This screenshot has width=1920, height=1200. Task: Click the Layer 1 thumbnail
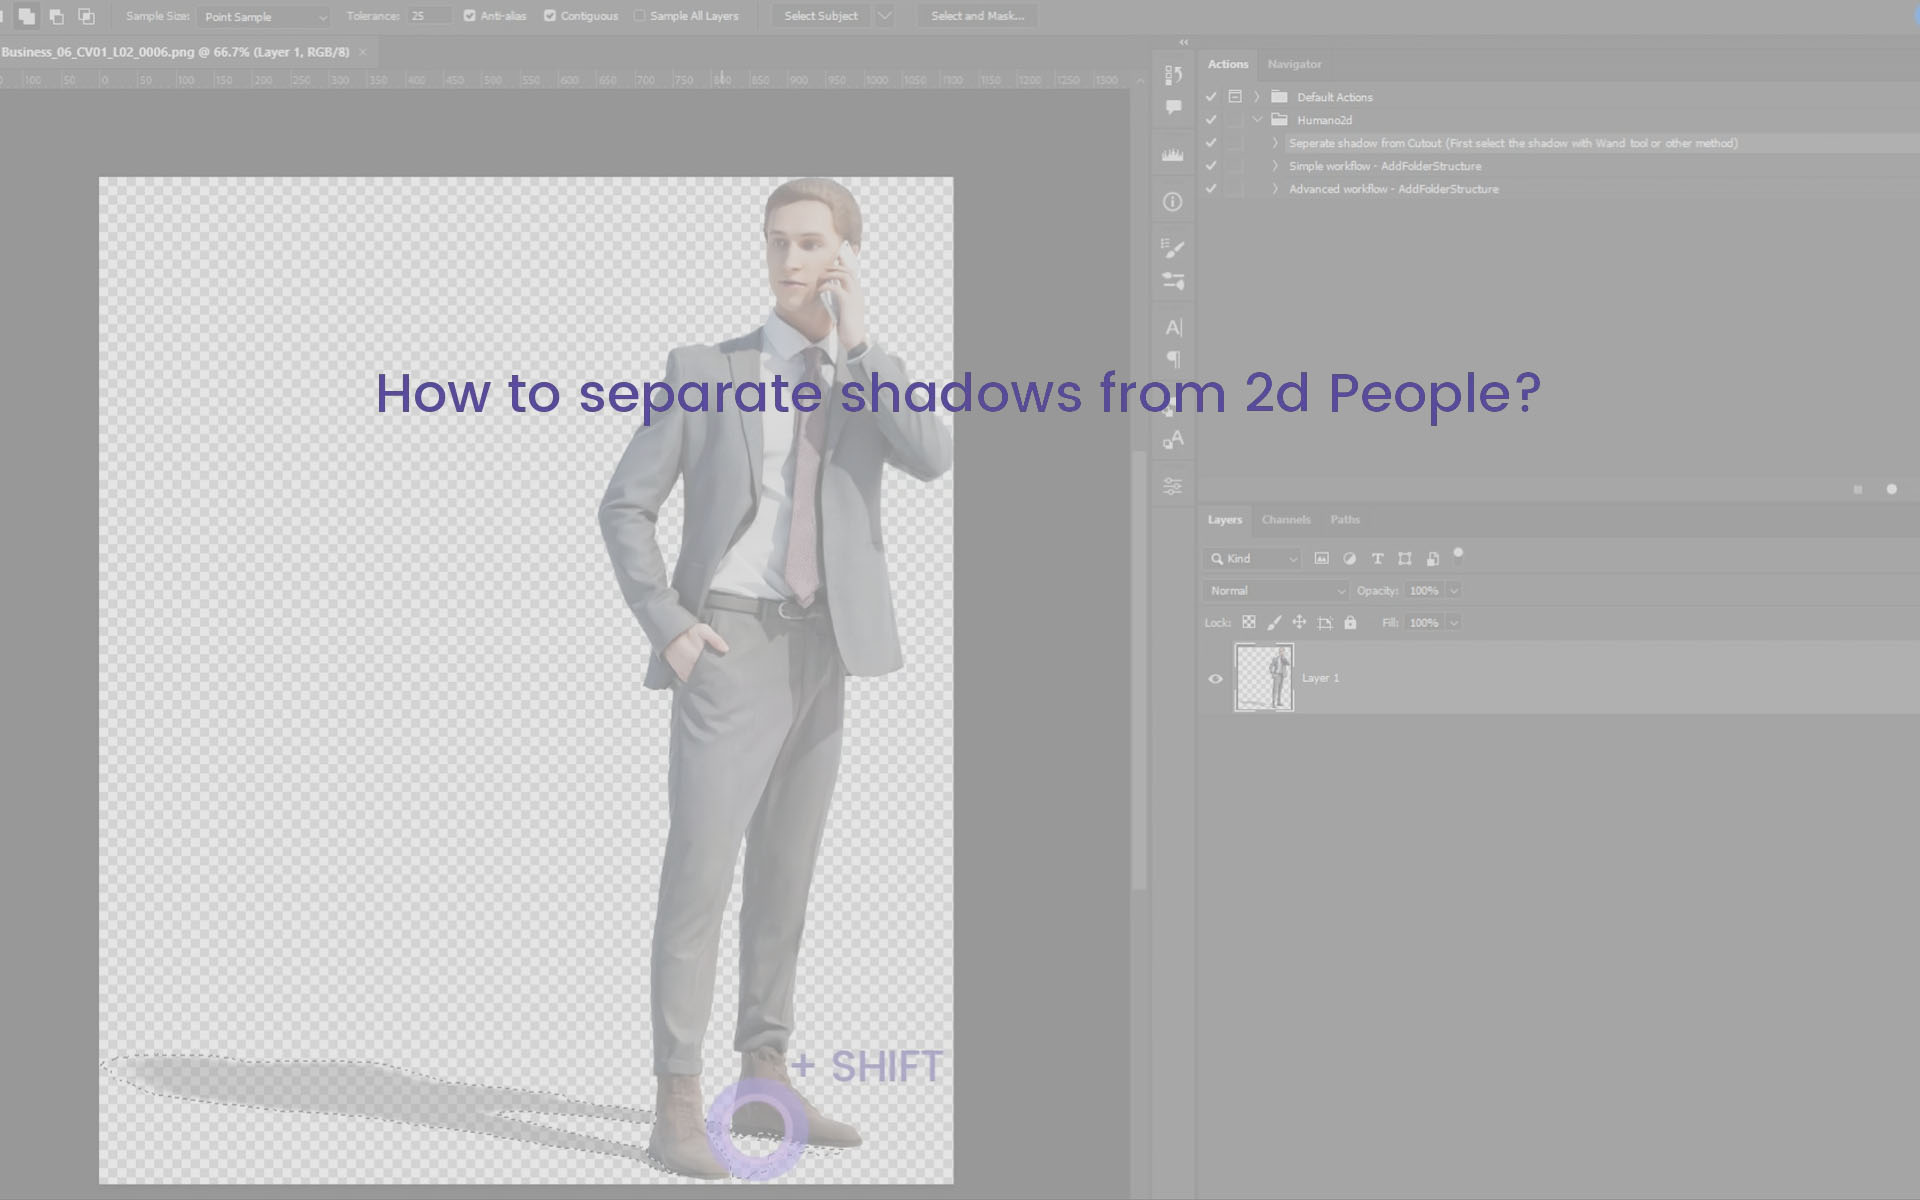[1263, 678]
